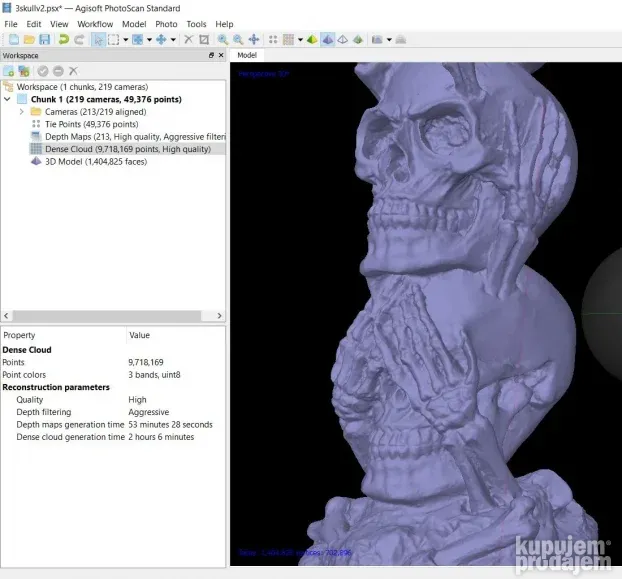Select Cameras (213/219 aligned) item
This screenshot has width=622, height=579.
tap(96, 112)
